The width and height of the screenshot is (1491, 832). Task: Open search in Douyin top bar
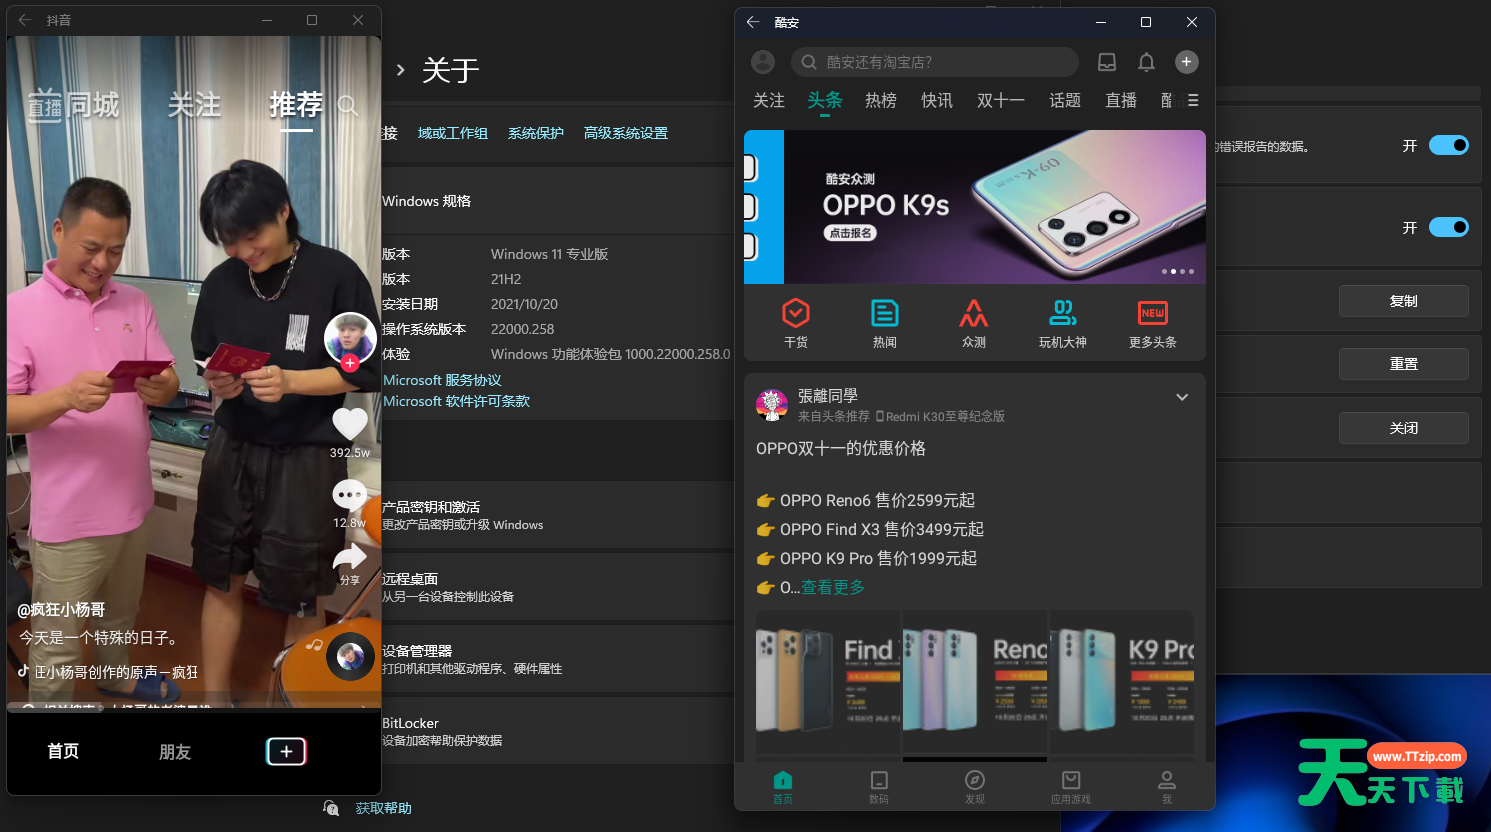(x=347, y=105)
